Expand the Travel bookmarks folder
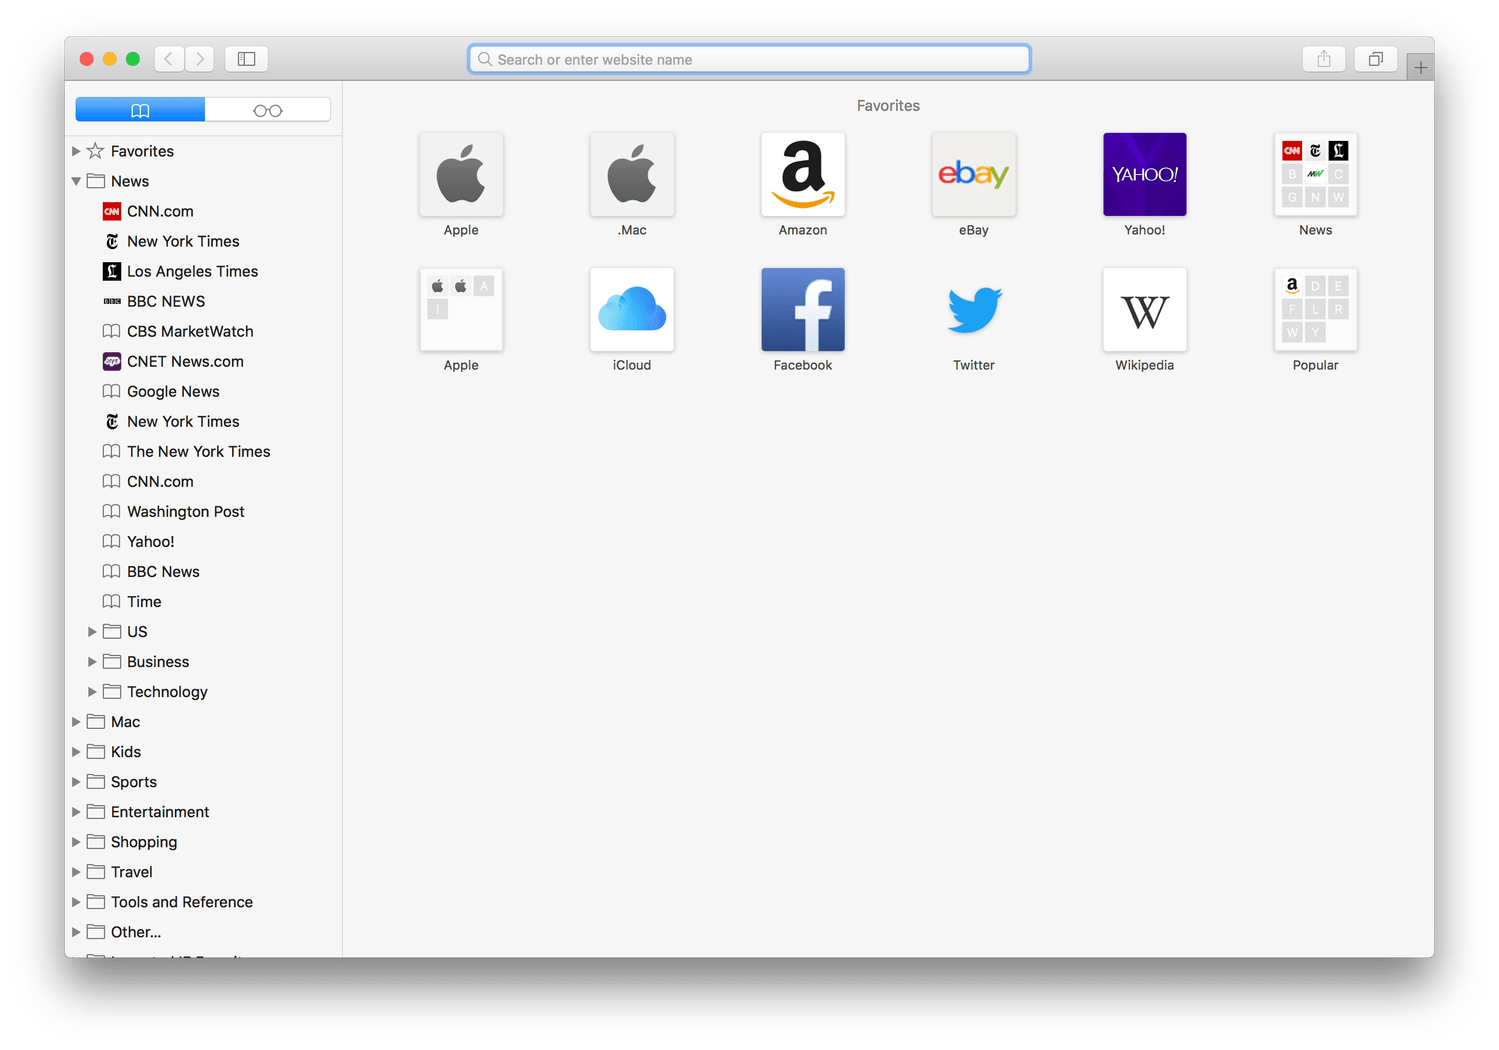This screenshot has height=1050, width=1499. [x=76, y=871]
